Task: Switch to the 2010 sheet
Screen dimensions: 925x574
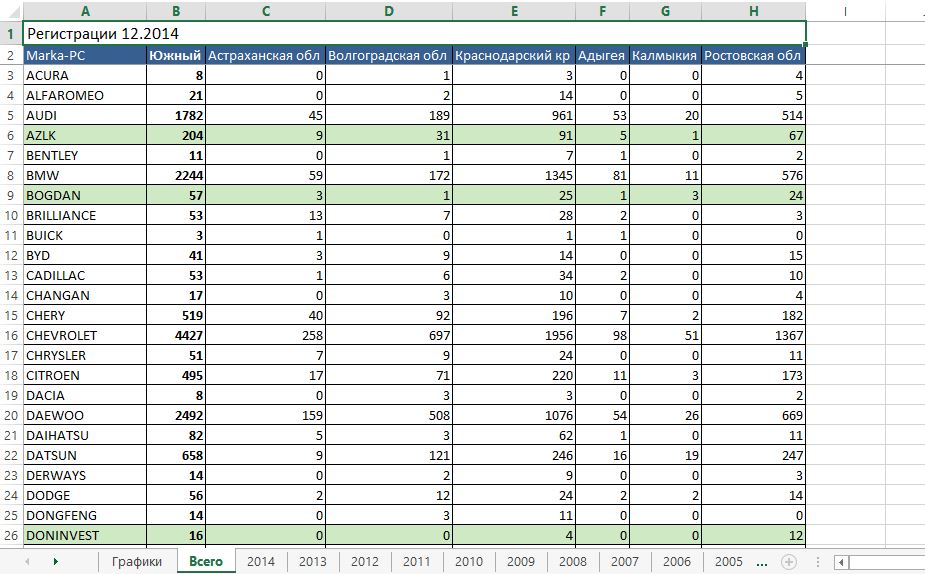Action: [x=468, y=562]
